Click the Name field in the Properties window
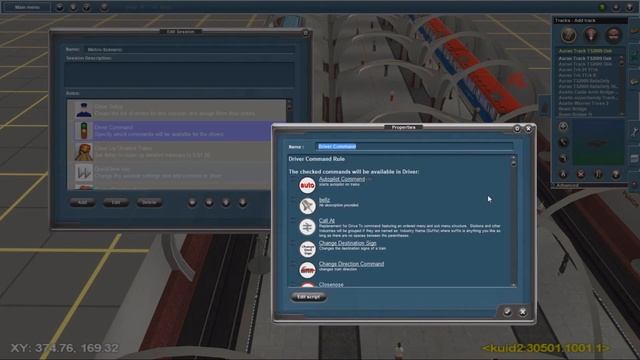Image resolution: width=640 pixels, height=360 pixels. point(414,147)
